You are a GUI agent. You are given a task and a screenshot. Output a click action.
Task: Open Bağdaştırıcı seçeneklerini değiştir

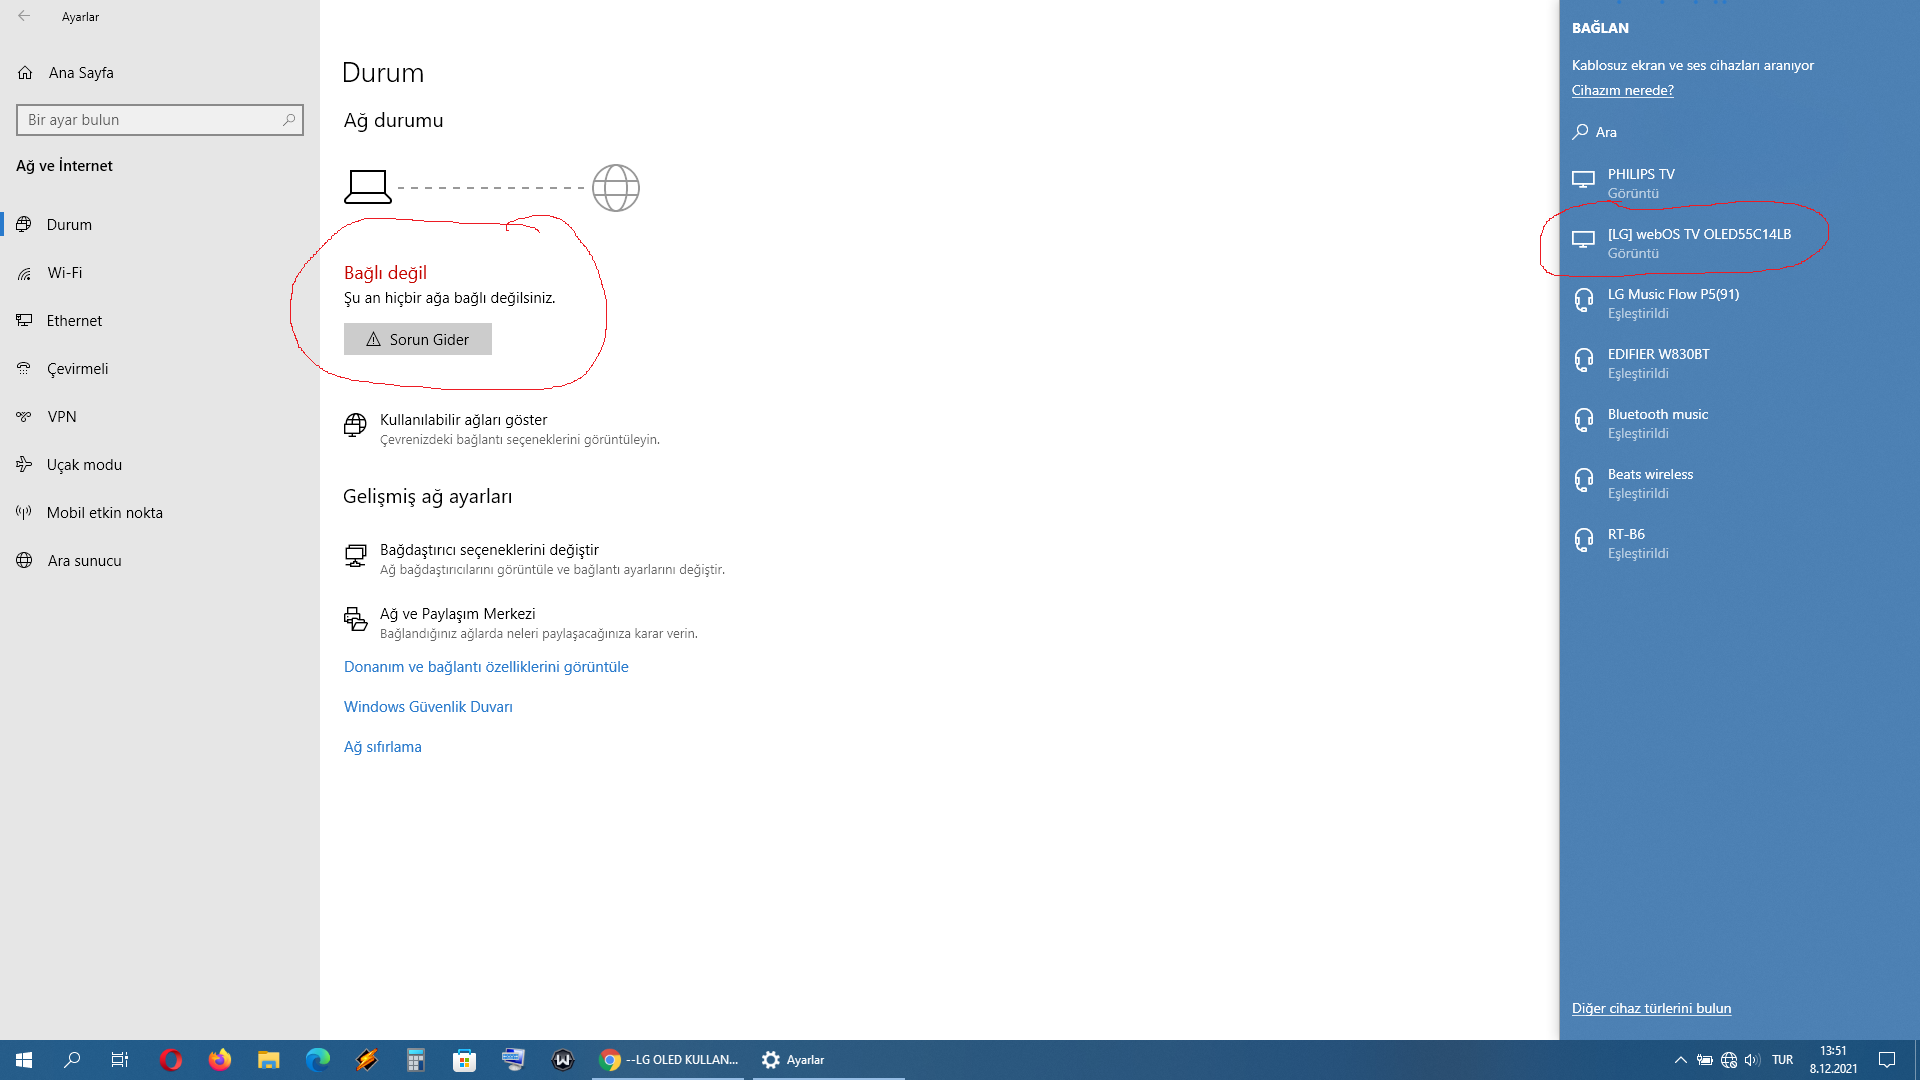[x=534, y=558]
